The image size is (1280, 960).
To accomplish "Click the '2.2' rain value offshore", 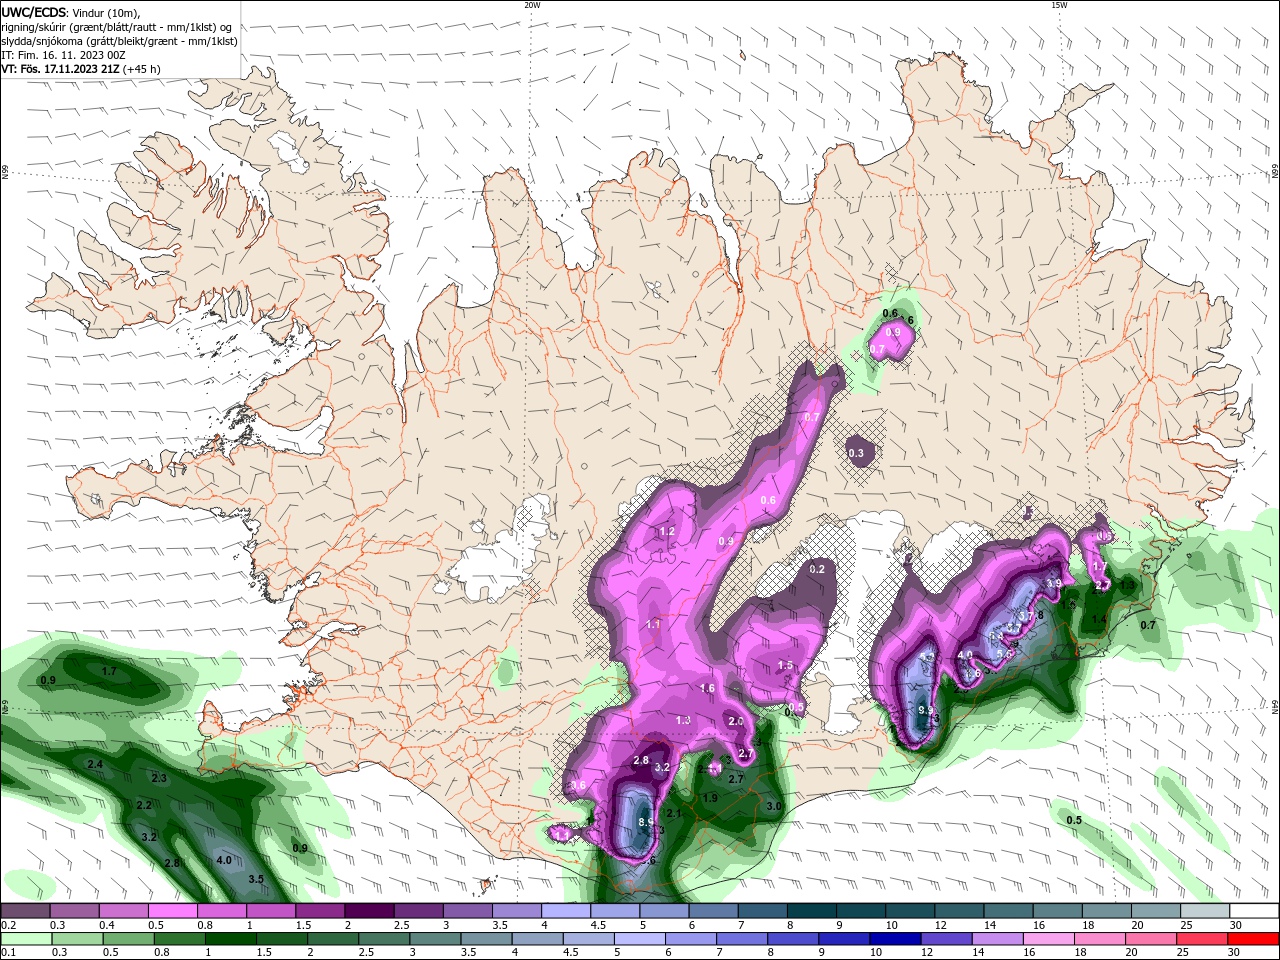I will pyautogui.click(x=144, y=805).
